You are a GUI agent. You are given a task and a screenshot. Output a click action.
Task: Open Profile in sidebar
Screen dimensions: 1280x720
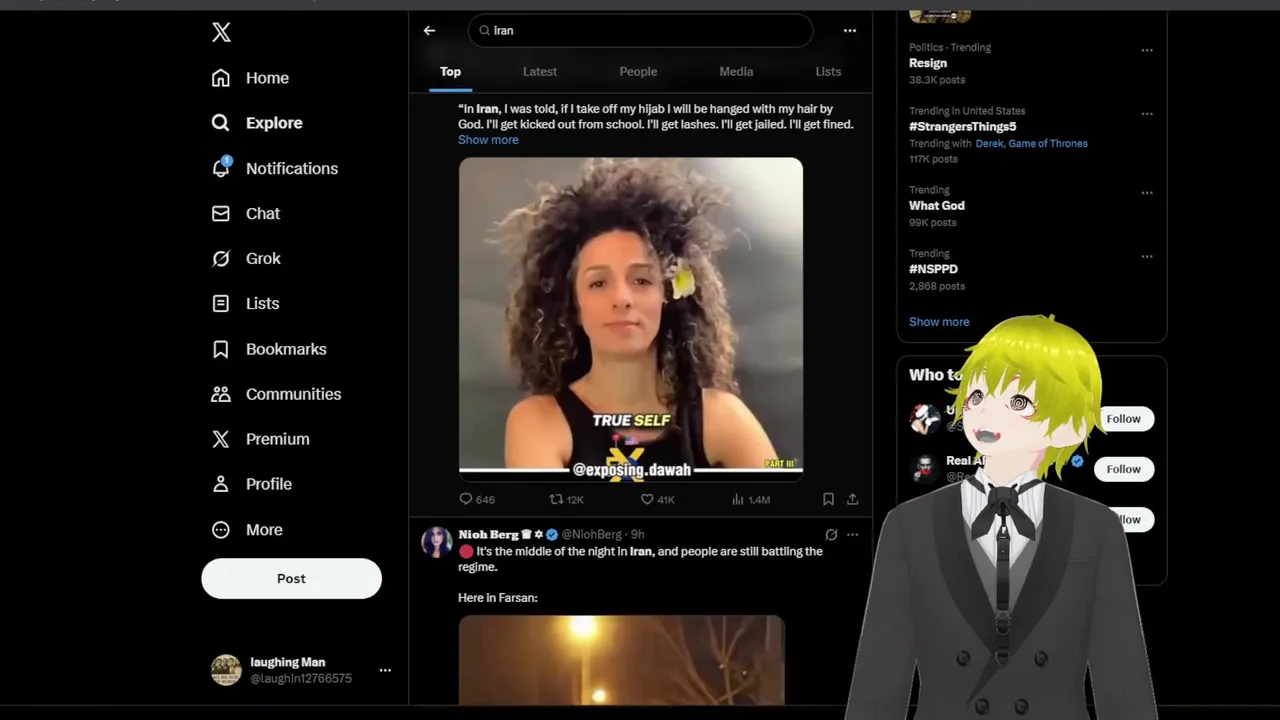251,484
